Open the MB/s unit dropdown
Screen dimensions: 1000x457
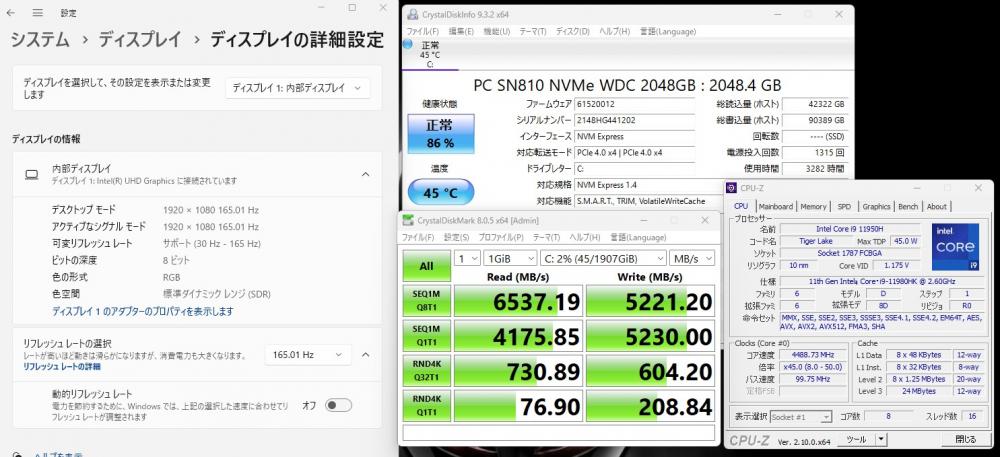tap(691, 258)
